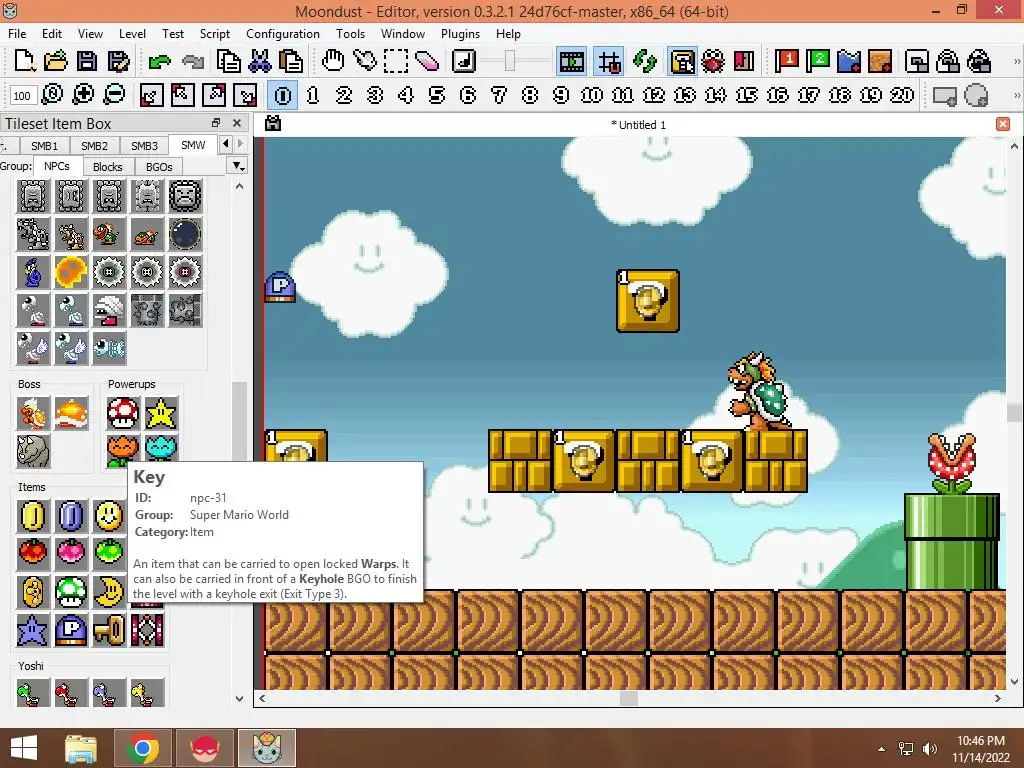
Task: Float the Tileset Item Box panel
Action: (x=216, y=123)
